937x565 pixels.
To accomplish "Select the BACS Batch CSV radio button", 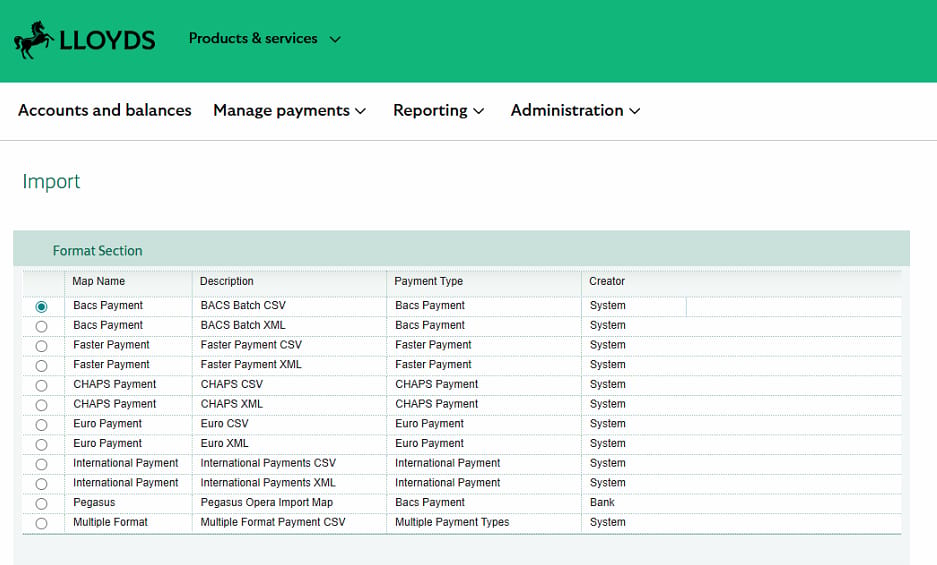I will pyautogui.click(x=41, y=307).
